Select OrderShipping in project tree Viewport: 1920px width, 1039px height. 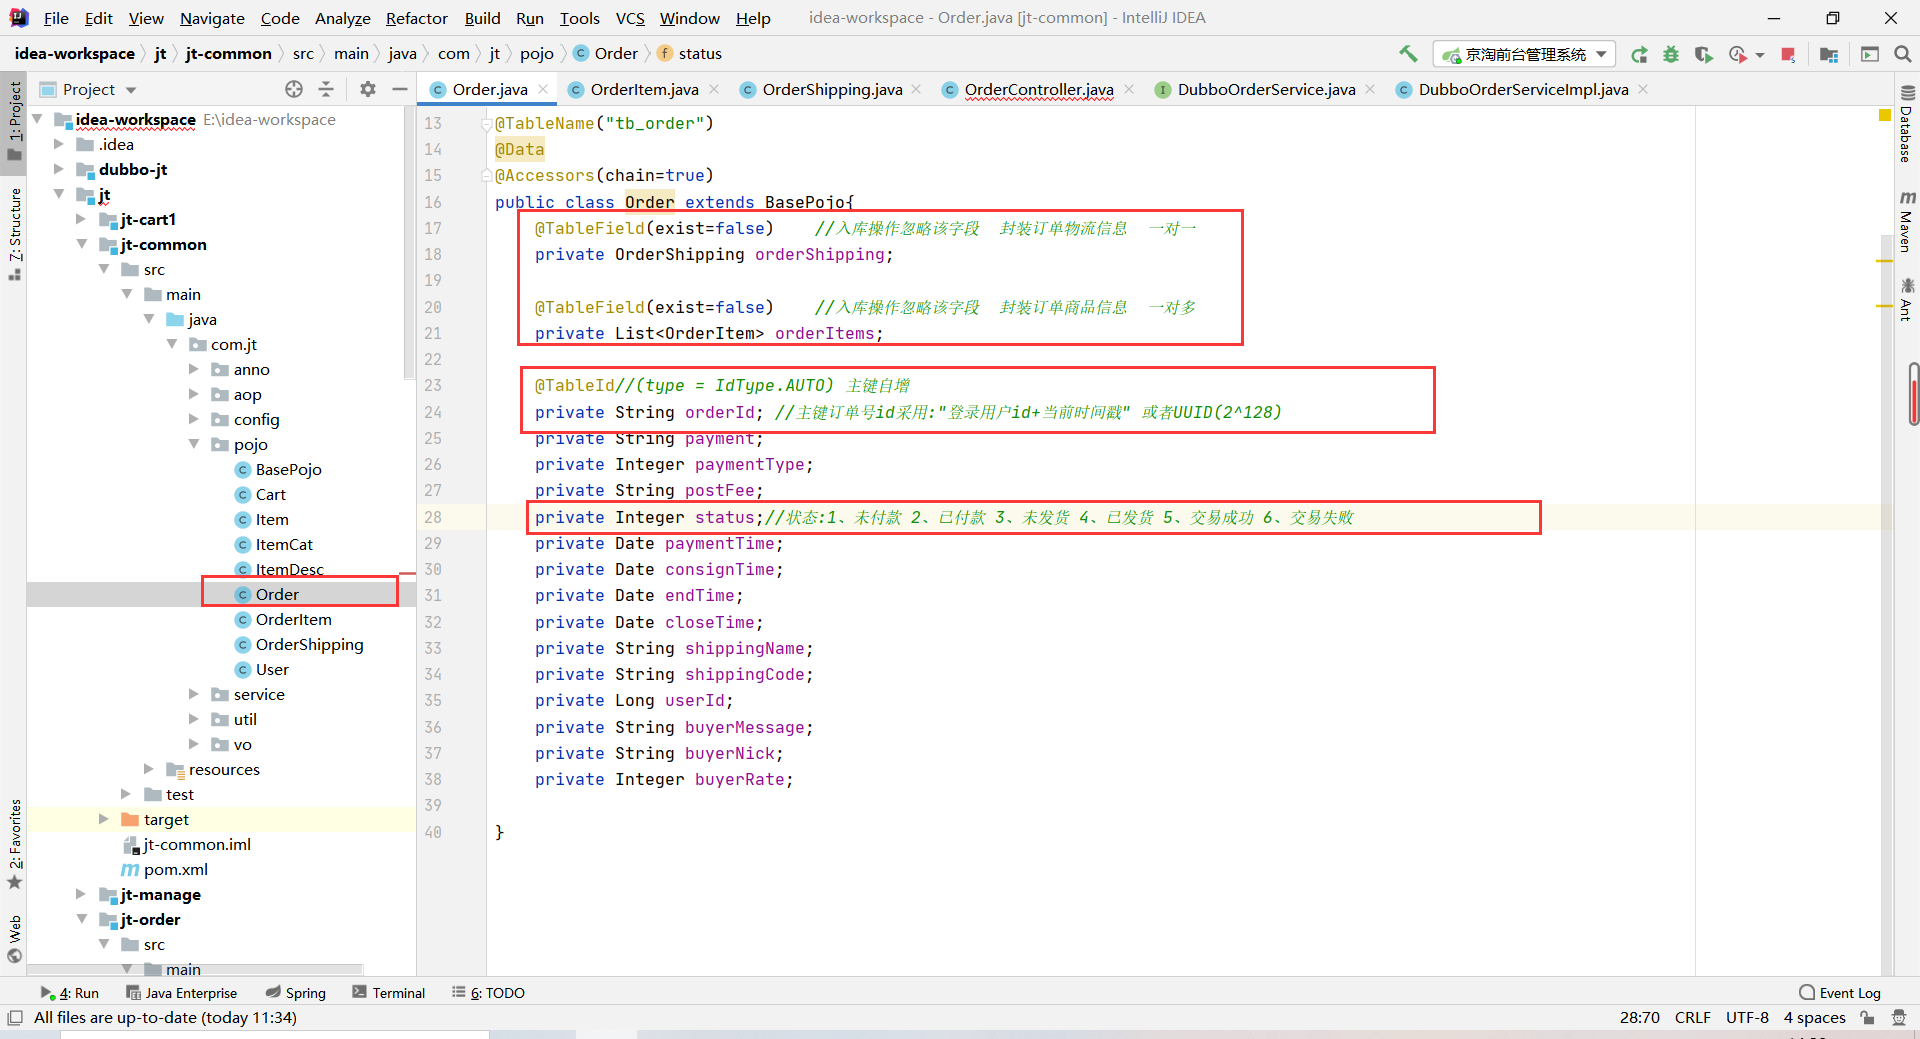click(x=309, y=644)
